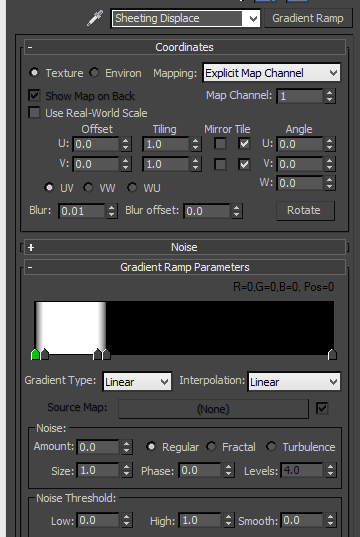The height and width of the screenshot is (537, 360).
Task: Open the Explicit Map Channel mapping dropdown
Action: point(272,73)
